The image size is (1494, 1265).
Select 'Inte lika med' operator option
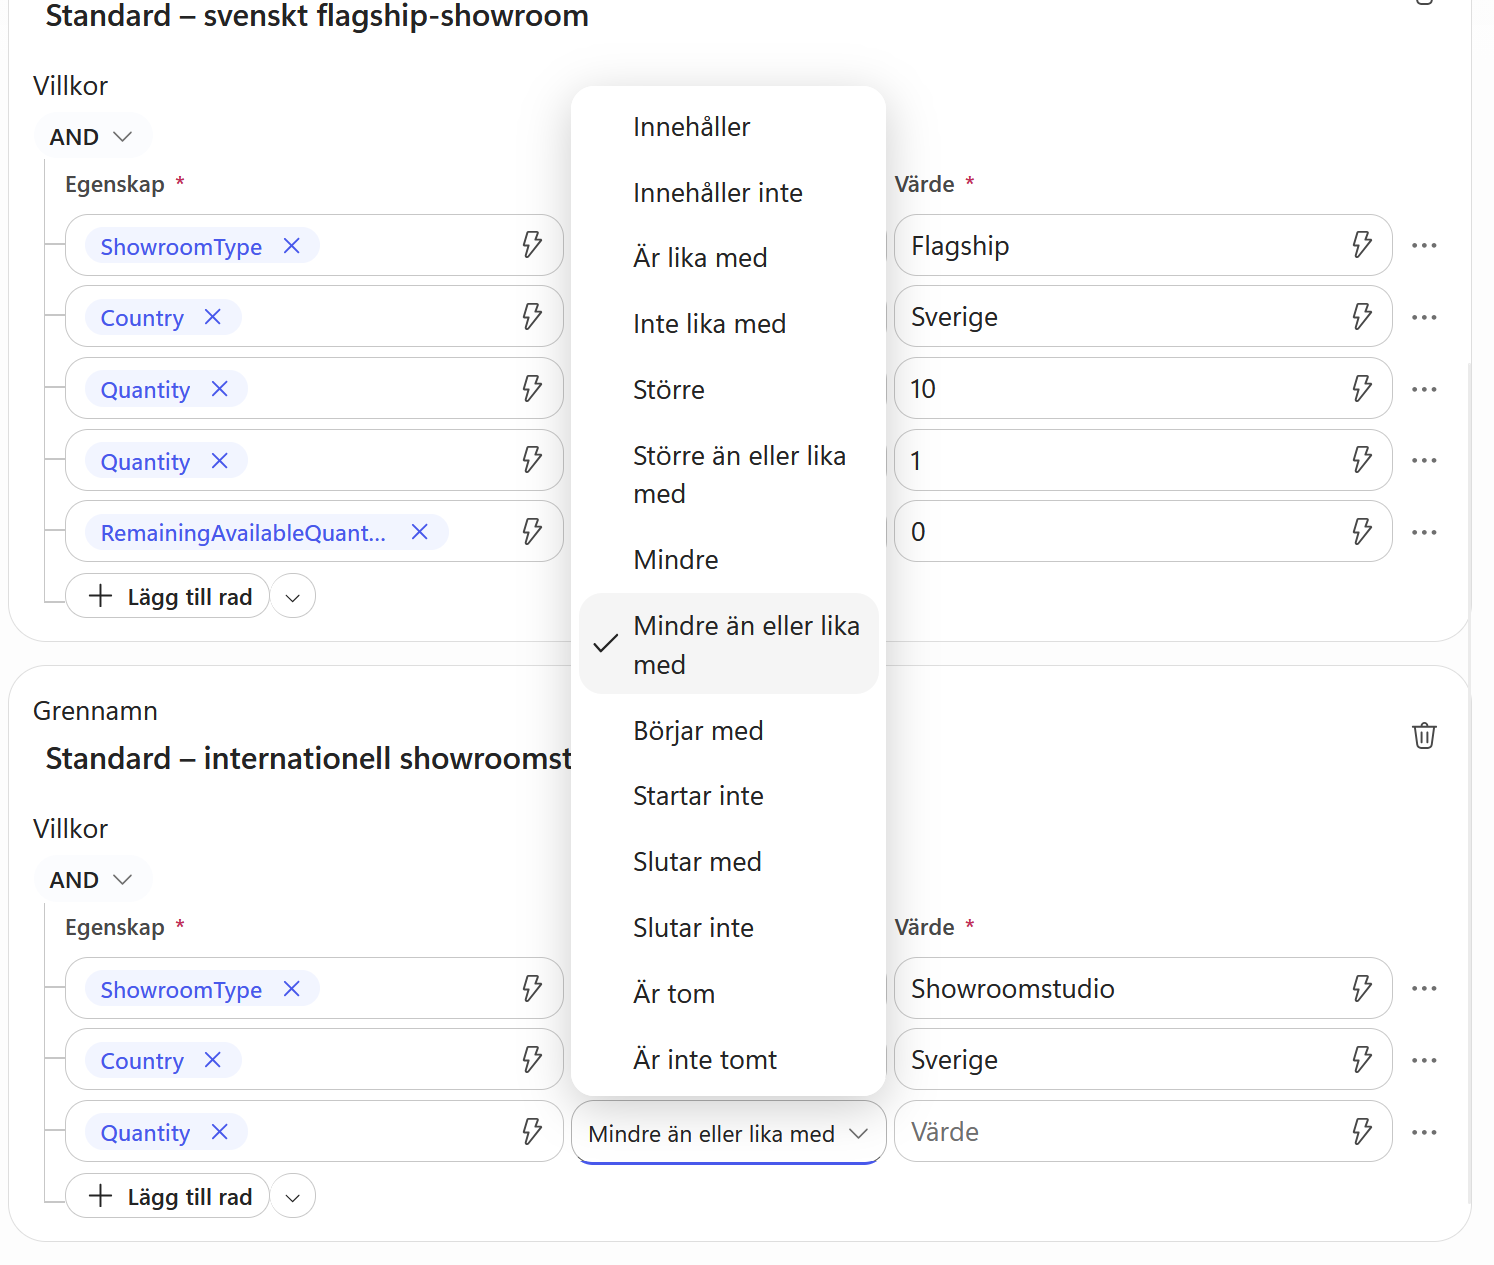coord(729,324)
